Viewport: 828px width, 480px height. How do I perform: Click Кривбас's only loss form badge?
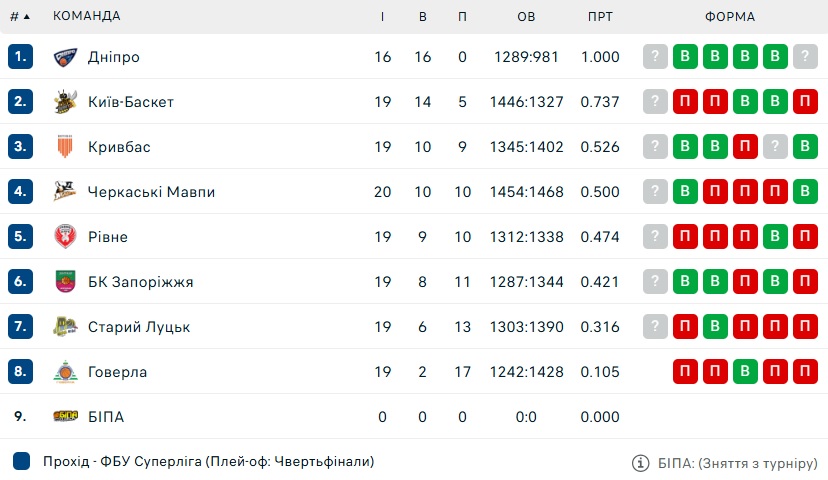pos(745,146)
